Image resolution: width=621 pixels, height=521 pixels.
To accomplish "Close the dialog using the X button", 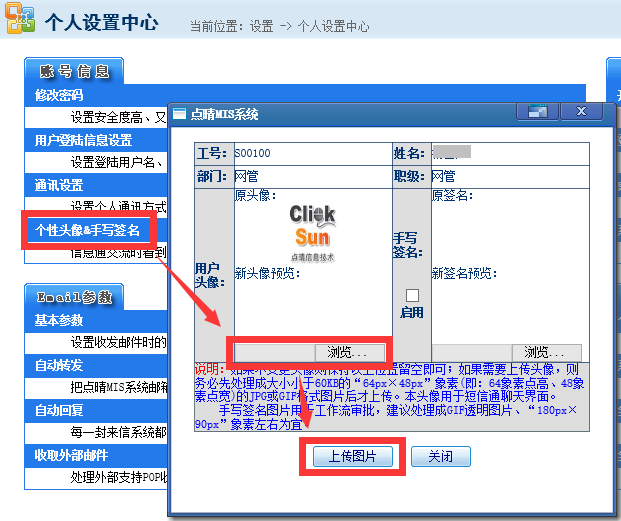I will [x=579, y=112].
